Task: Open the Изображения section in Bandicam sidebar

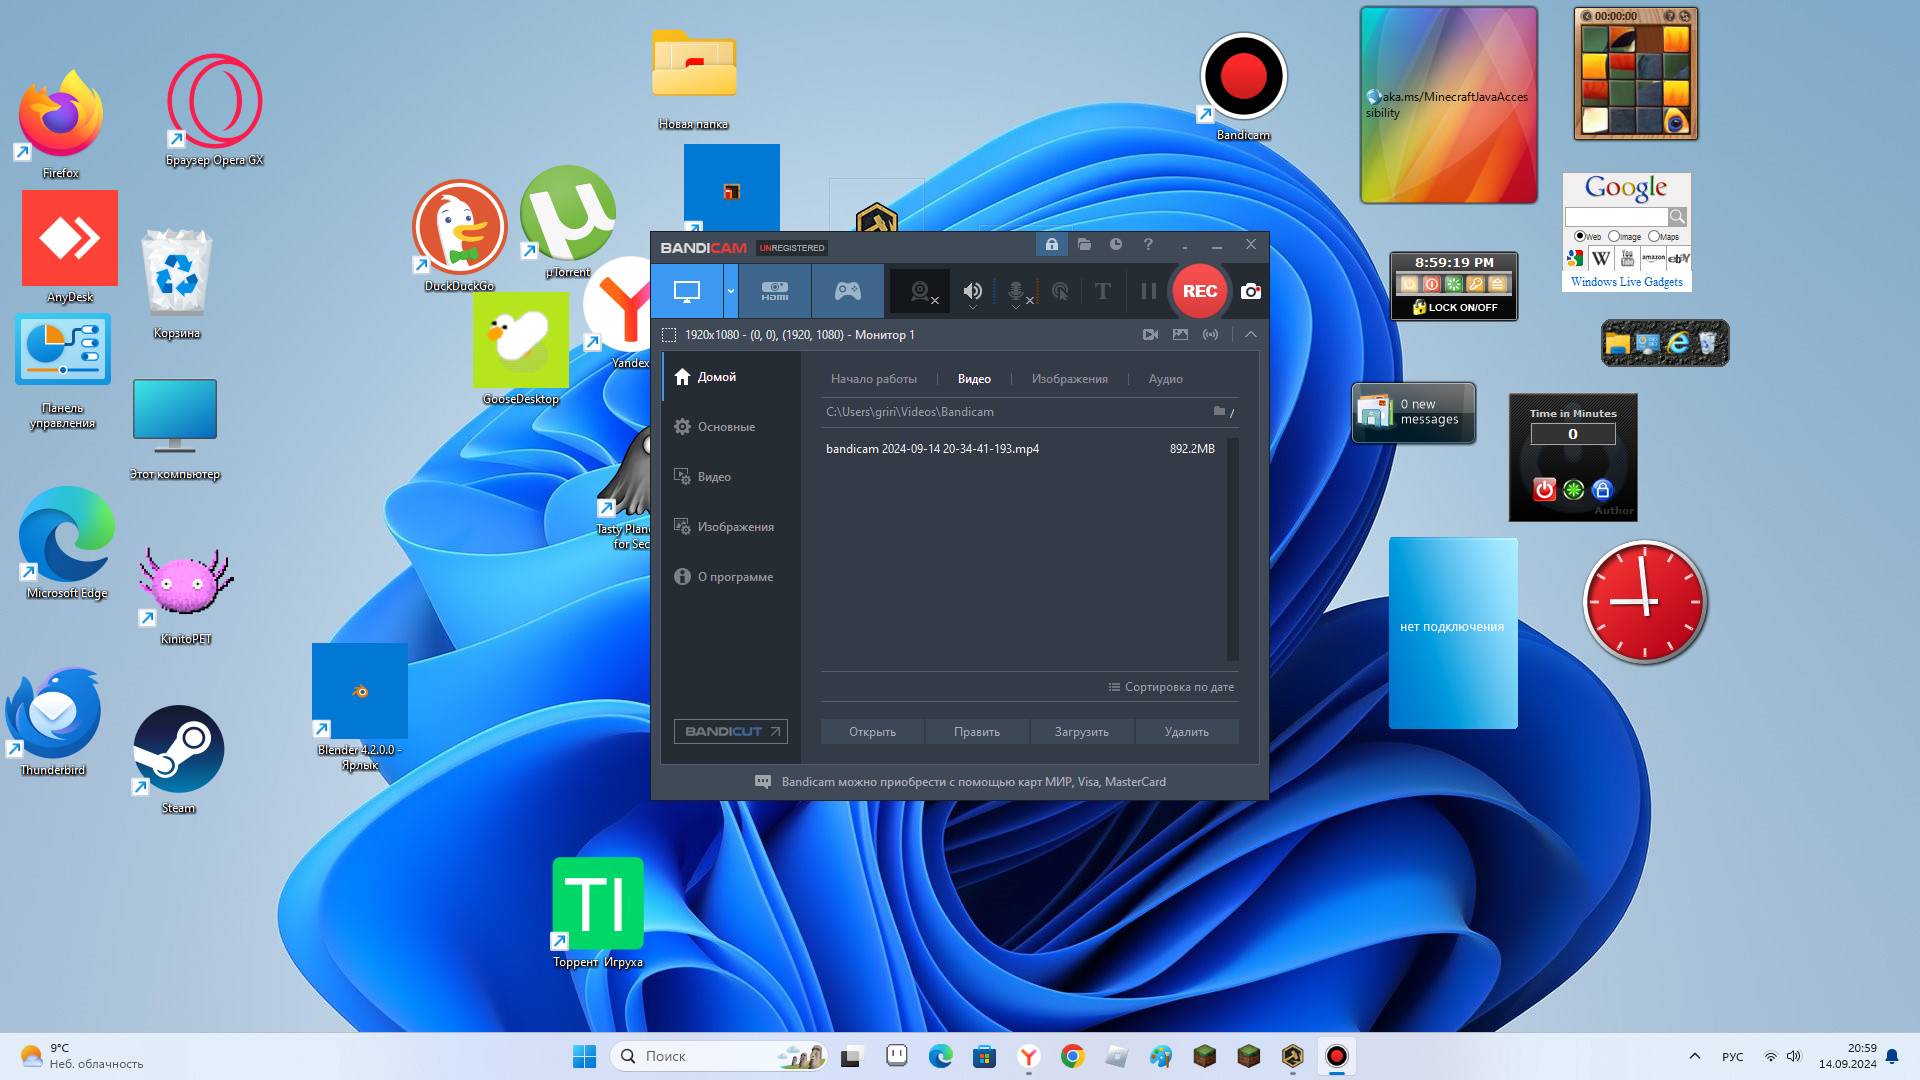Action: (731, 527)
